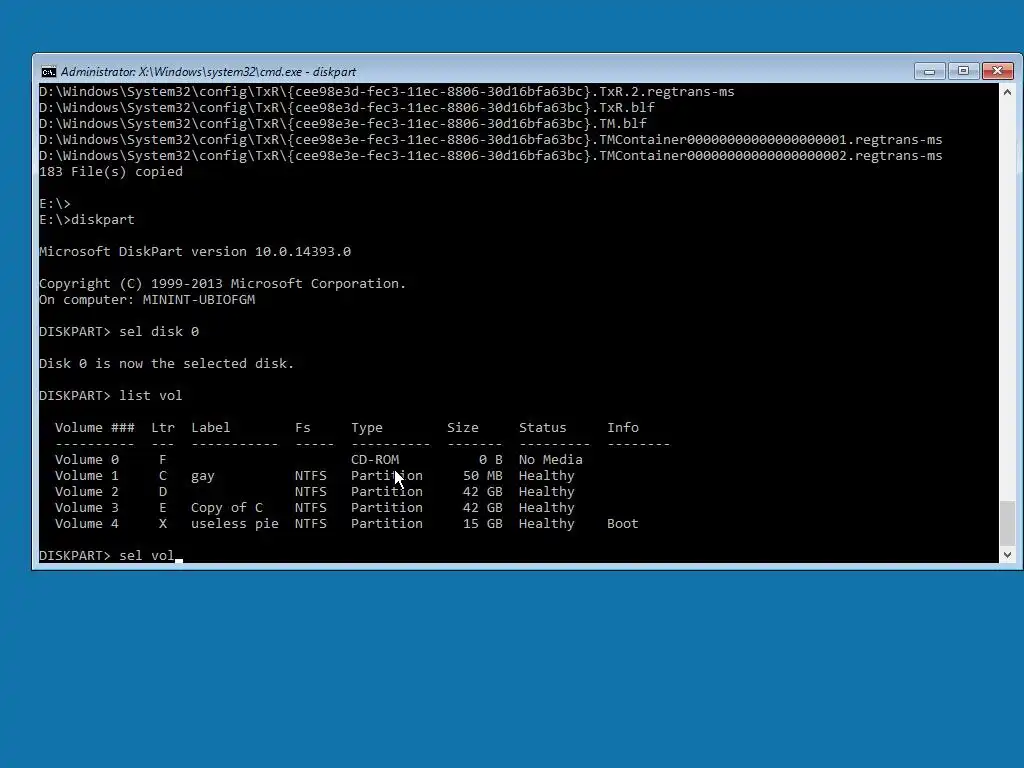The height and width of the screenshot is (768, 1024).
Task: Click the 'useless pie' volume label
Action: point(234,524)
